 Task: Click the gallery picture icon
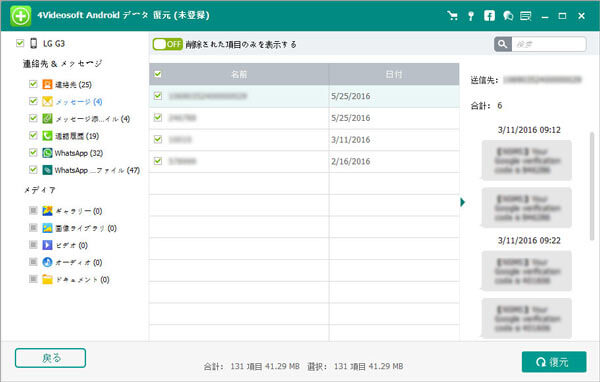click(x=47, y=211)
